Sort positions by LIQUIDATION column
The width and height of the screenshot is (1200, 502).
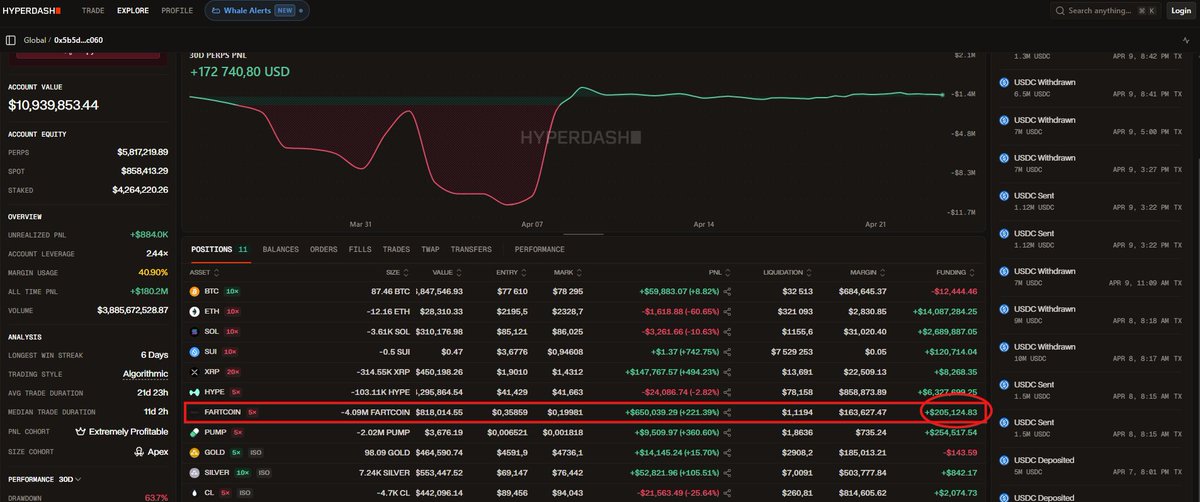(x=788, y=271)
